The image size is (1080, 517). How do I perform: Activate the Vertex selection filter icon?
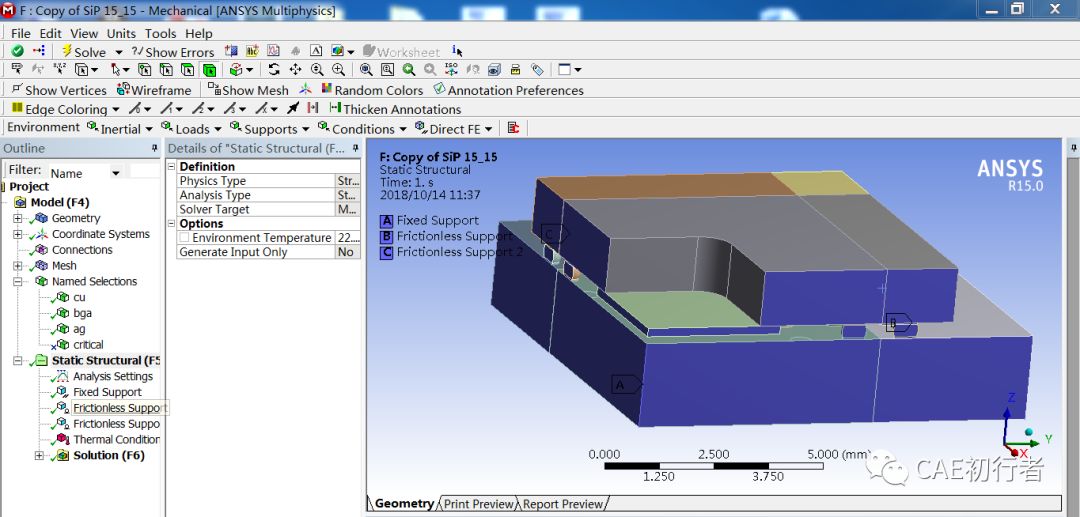point(145,70)
